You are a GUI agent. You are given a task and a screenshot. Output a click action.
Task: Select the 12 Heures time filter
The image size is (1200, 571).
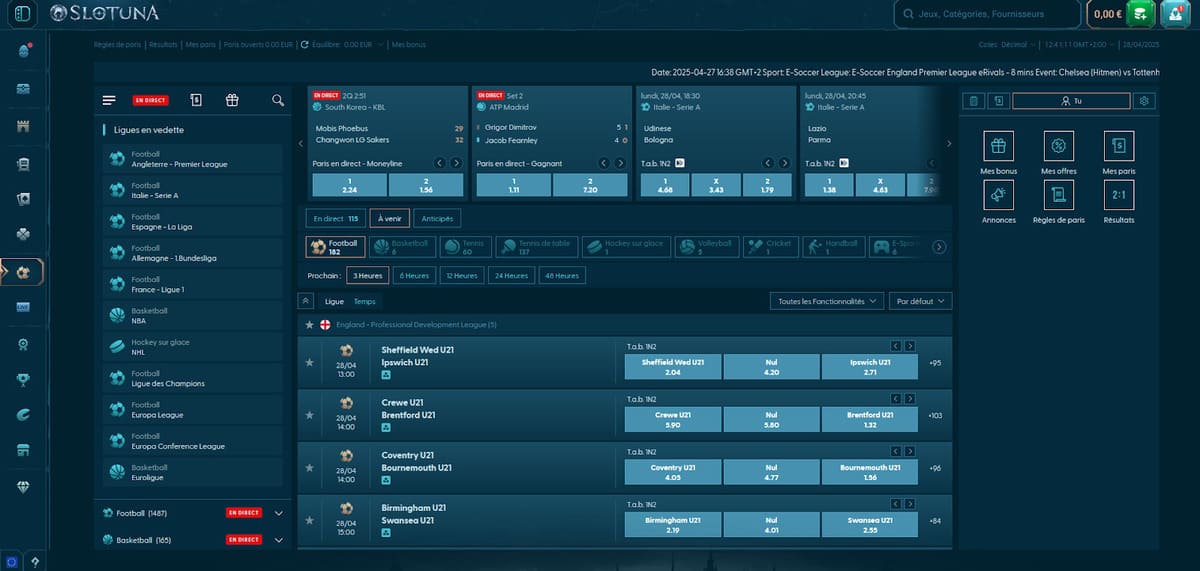462,275
